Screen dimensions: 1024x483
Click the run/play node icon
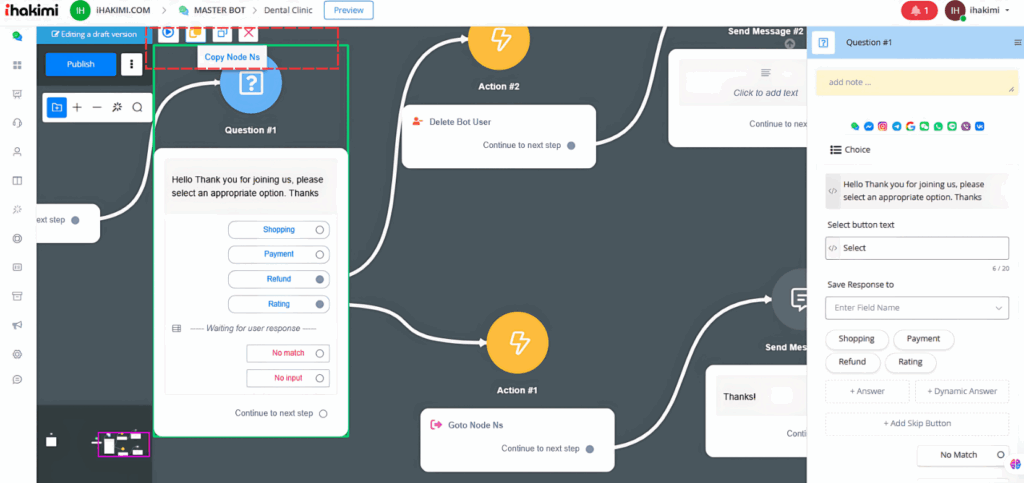(x=168, y=32)
